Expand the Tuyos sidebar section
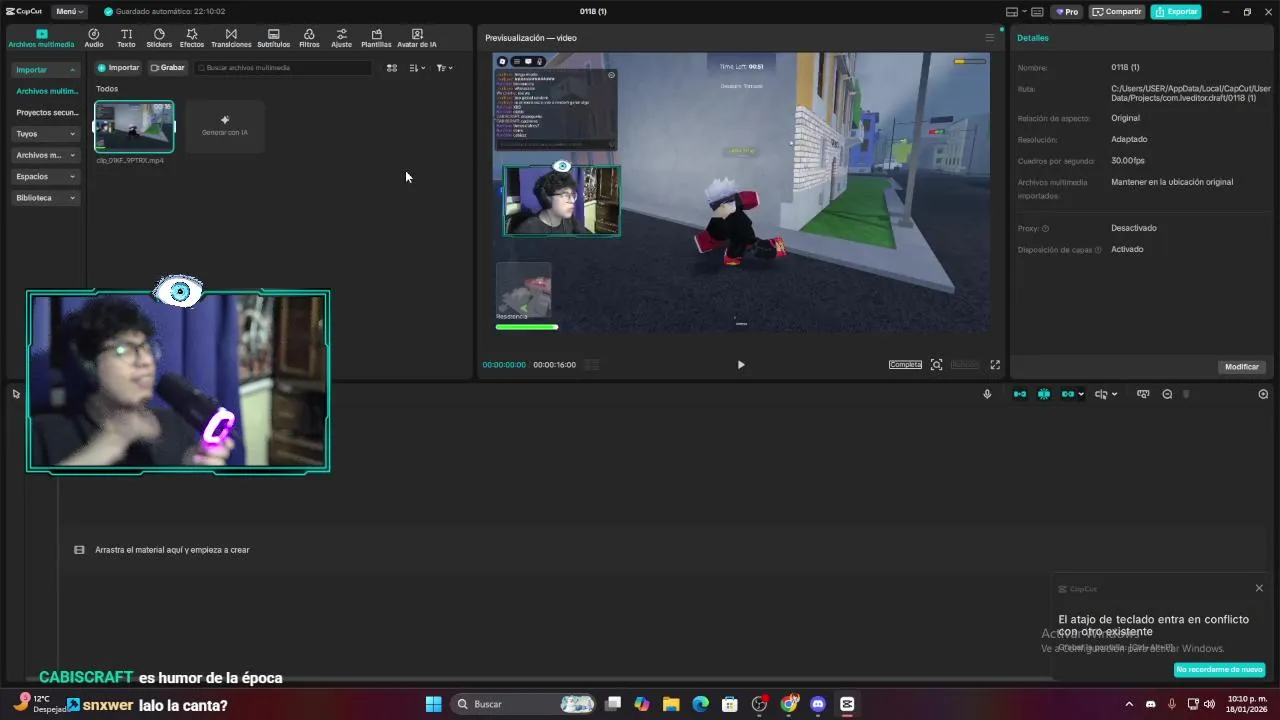The width and height of the screenshot is (1280, 720). (x=45, y=134)
